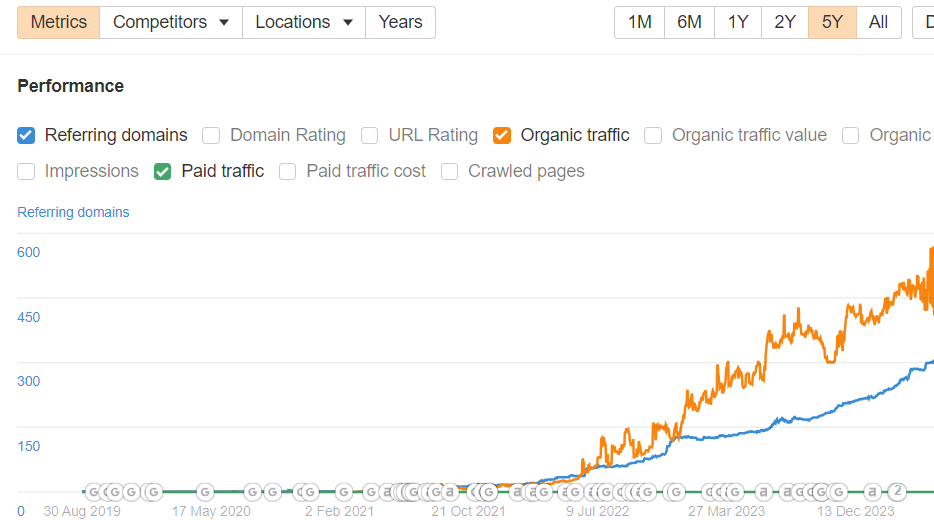Enable the Crawled pages checkbox
The width and height of the screenshot is (934, 520).
(450, 171)
